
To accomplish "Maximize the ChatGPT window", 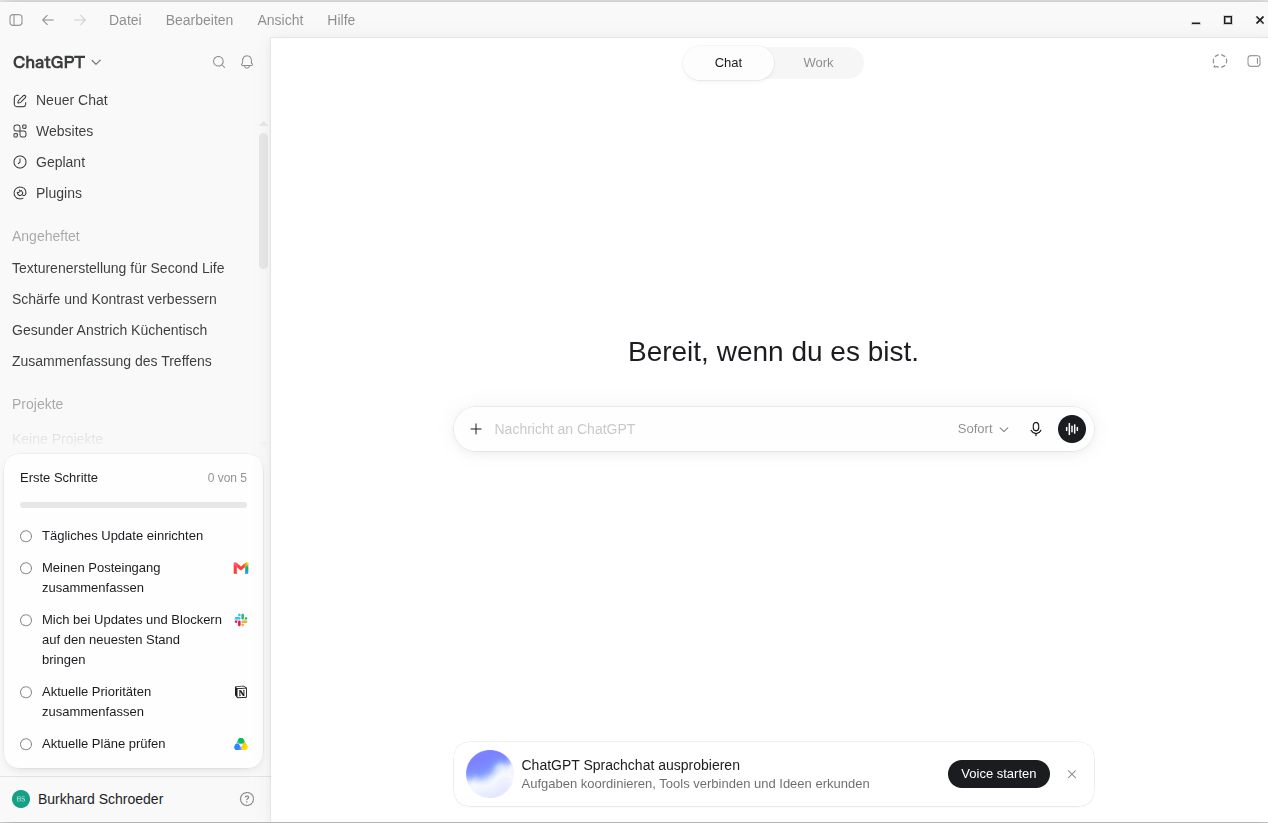I will coord(1228,20).
